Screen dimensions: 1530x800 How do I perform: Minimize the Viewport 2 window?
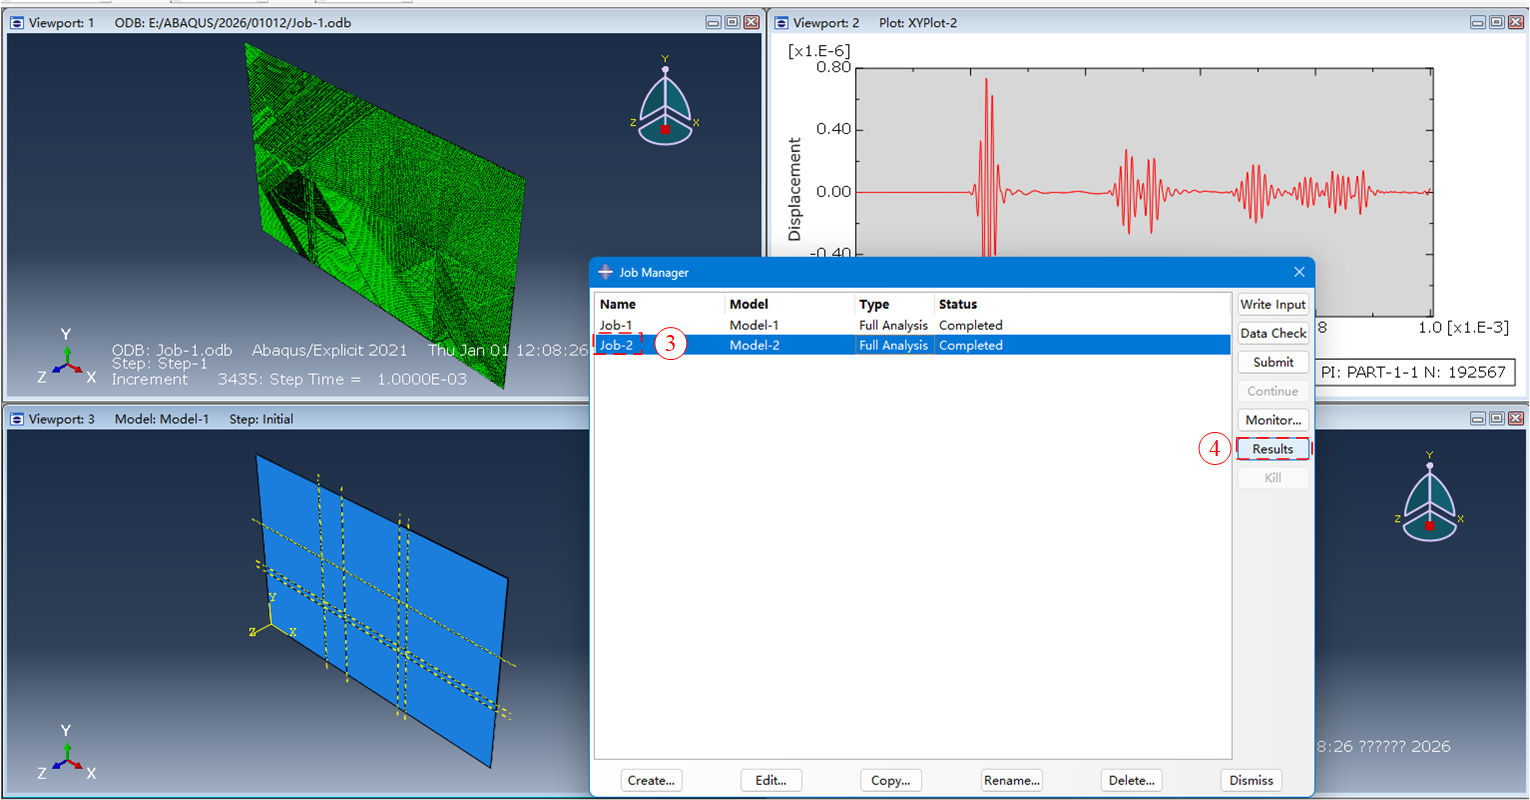click(x=1478, y=23)
